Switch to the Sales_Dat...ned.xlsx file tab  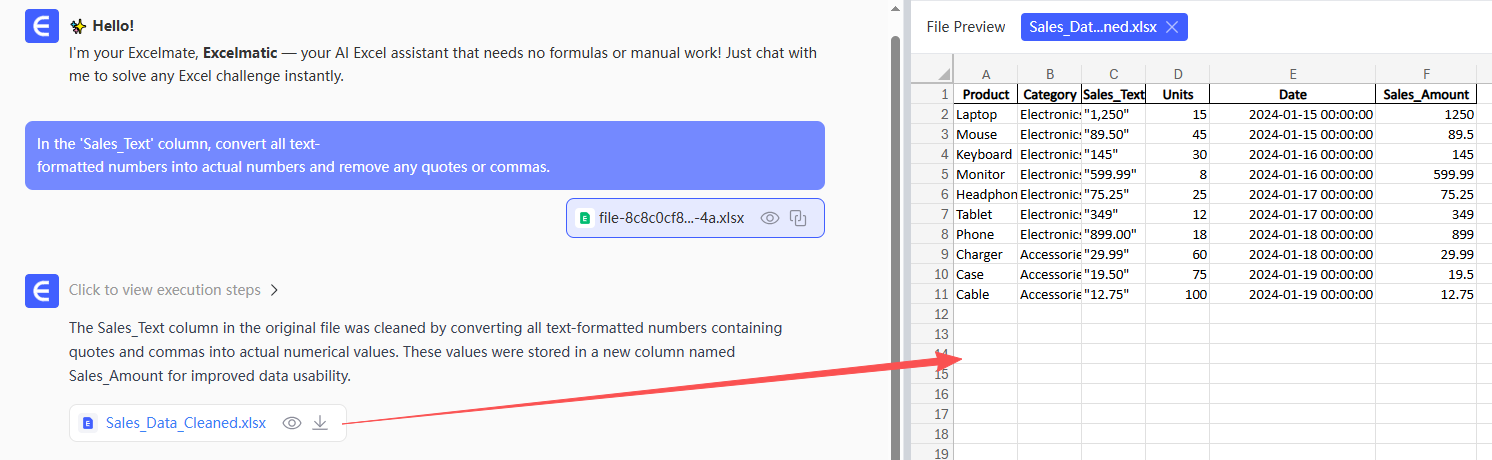click(x=1092, y=27)
